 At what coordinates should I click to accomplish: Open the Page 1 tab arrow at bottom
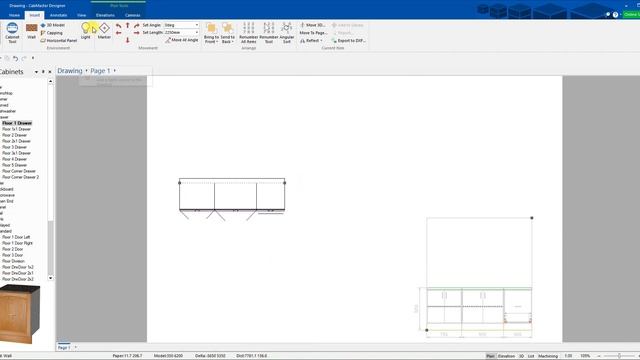point(76,347)
